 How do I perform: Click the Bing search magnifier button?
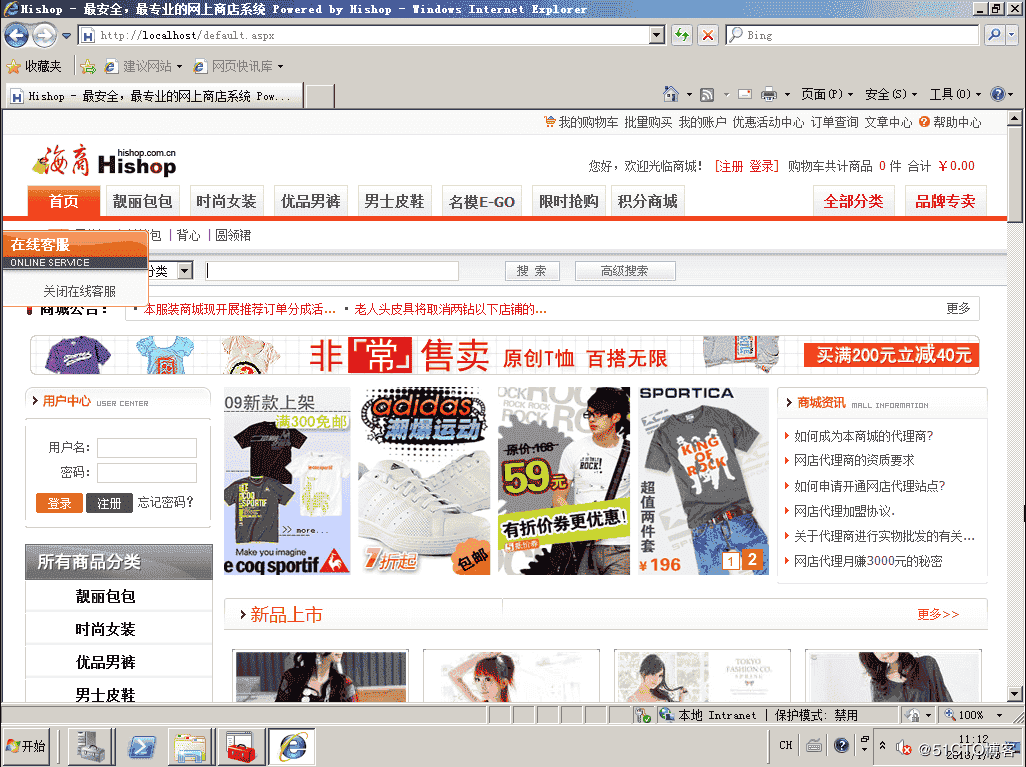click(x=994, y=35)
